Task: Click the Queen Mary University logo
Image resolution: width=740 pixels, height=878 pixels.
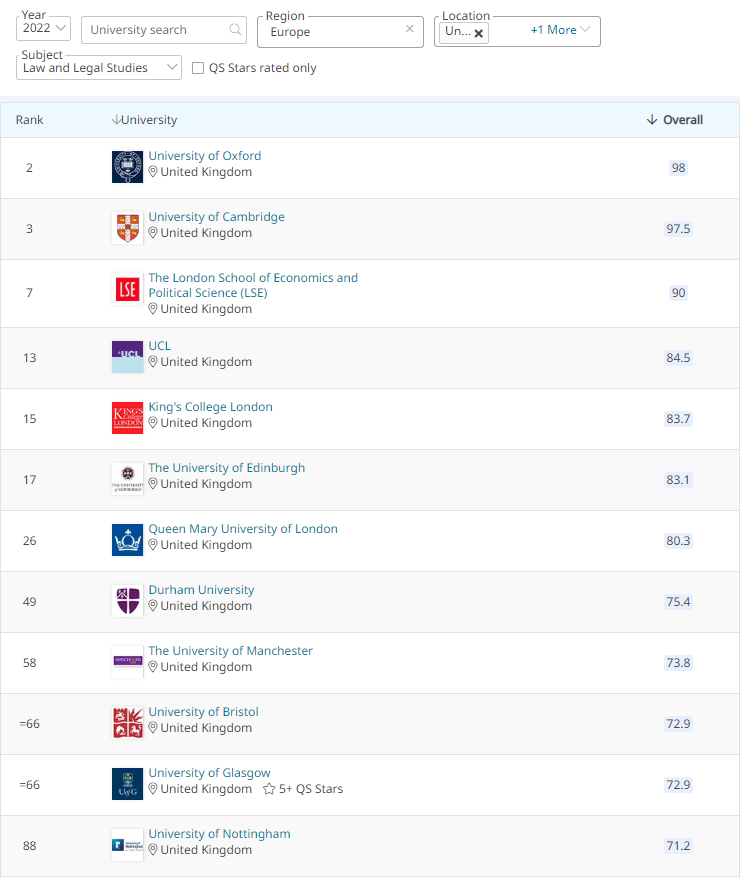Action: [127, 540]
